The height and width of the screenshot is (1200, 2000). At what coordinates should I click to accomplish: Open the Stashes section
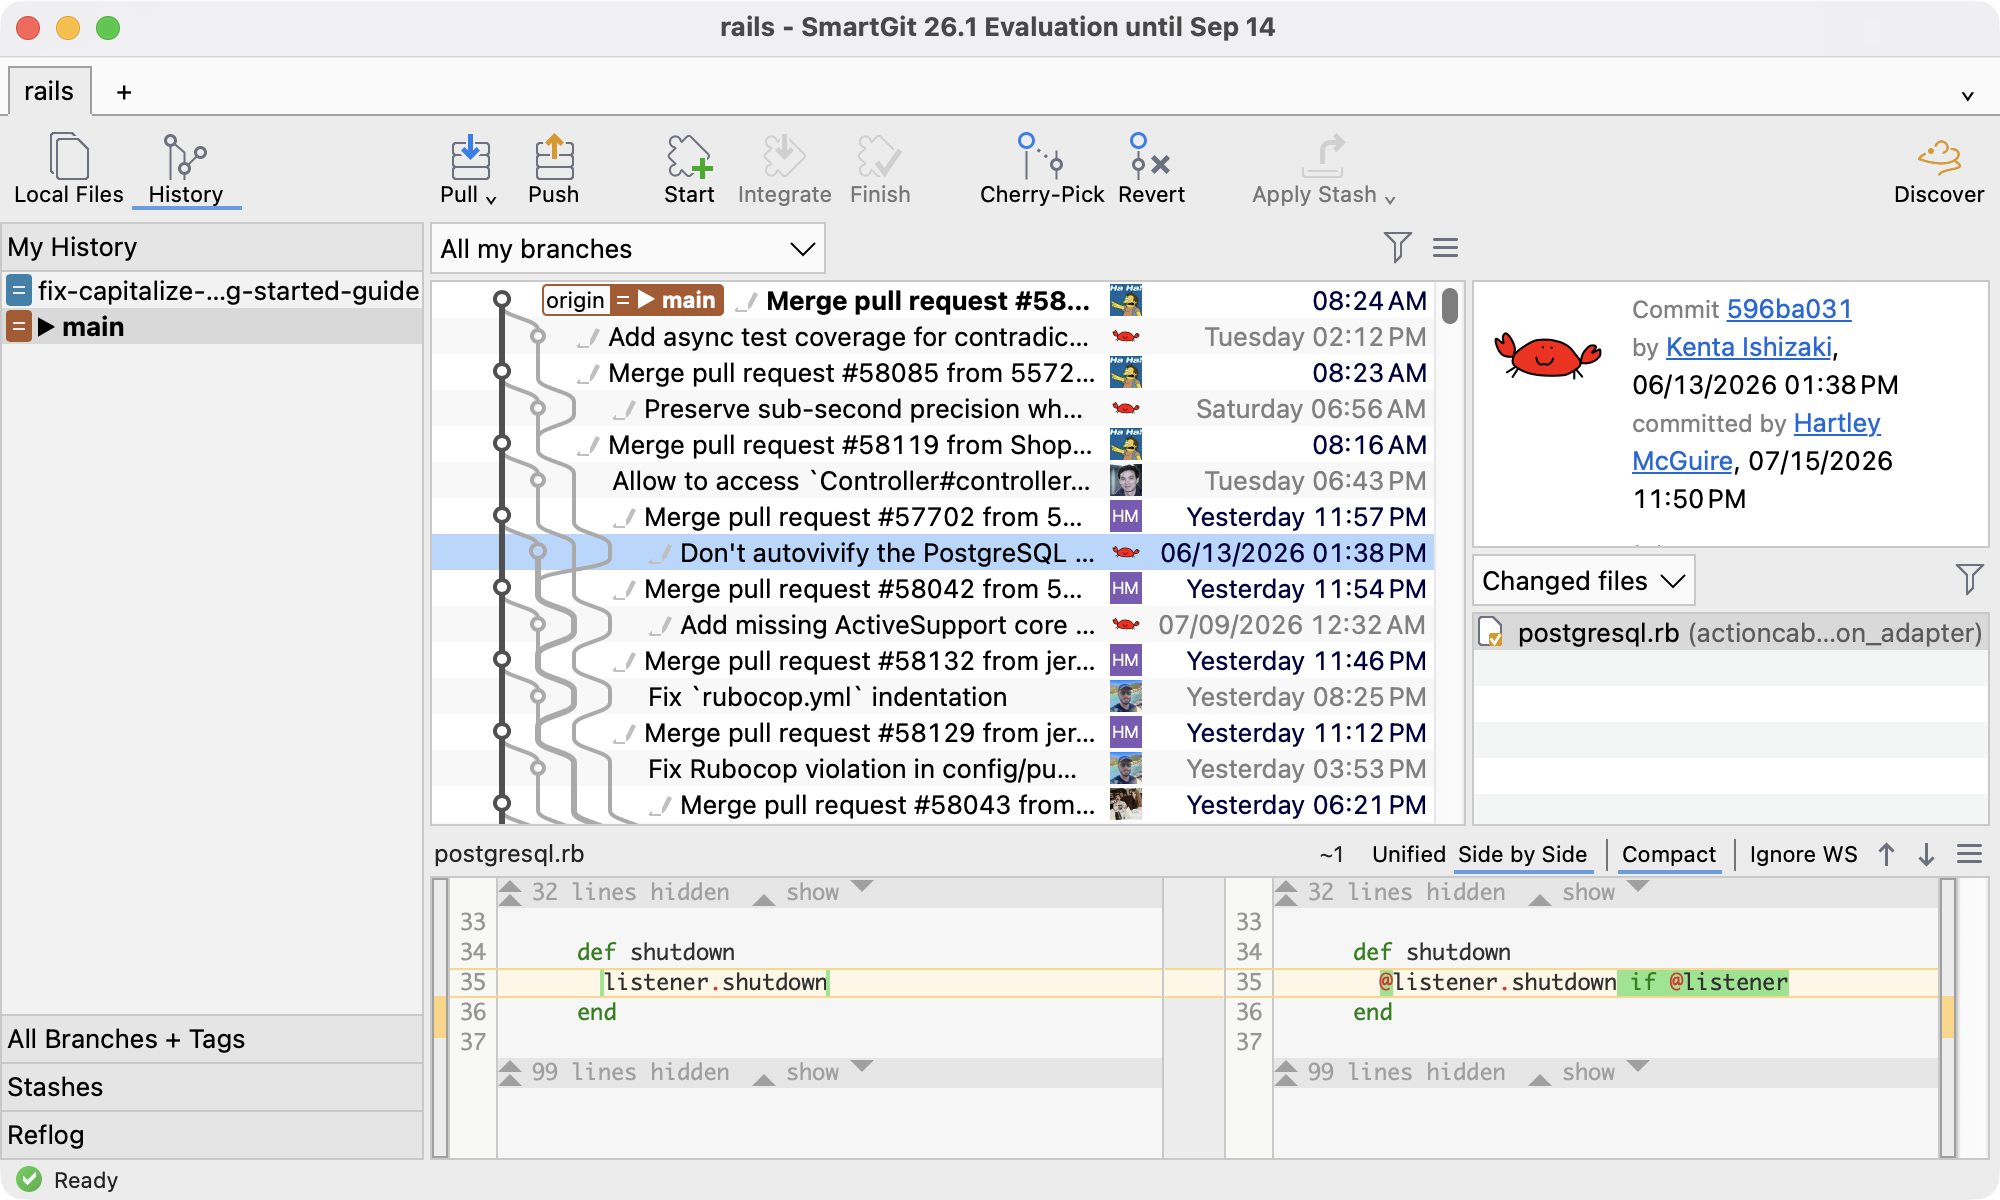[212, 1087]
